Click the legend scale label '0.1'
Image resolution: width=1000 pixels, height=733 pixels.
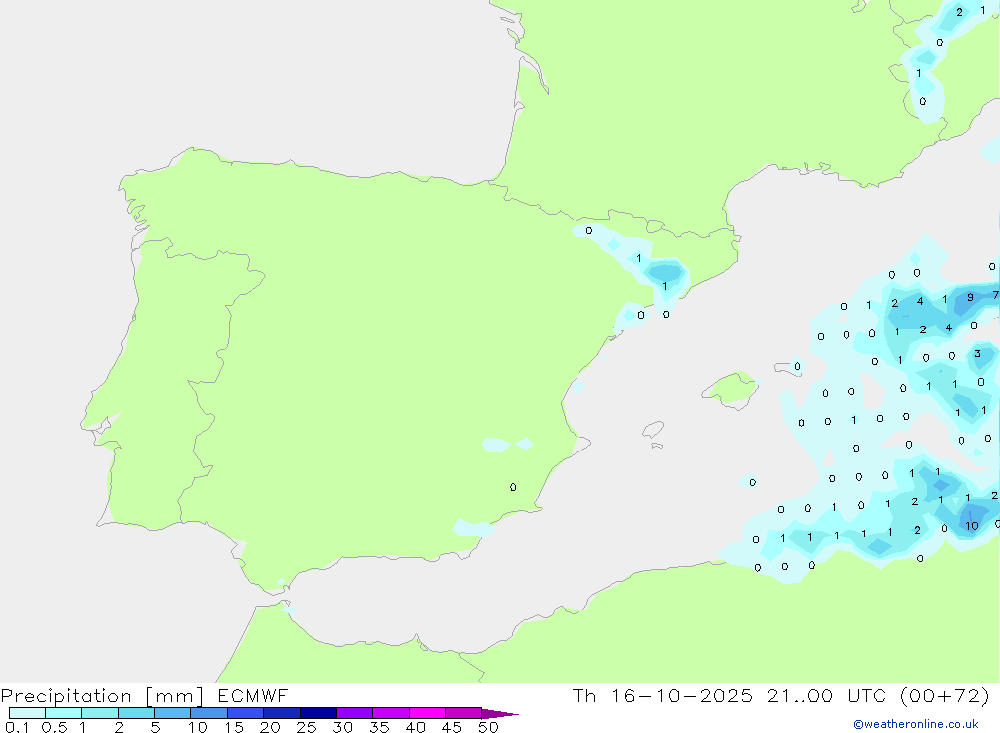17,727
